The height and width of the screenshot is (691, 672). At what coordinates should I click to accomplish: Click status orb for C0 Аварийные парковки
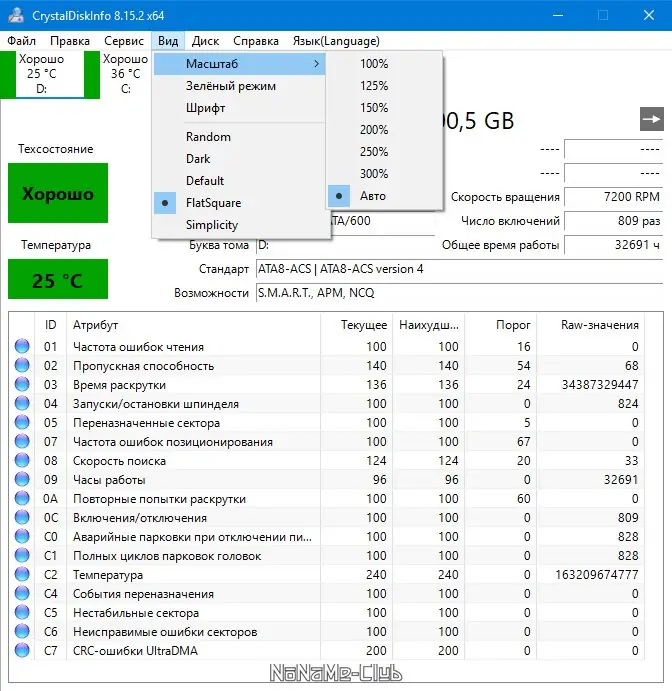click(x=22, y=536)
